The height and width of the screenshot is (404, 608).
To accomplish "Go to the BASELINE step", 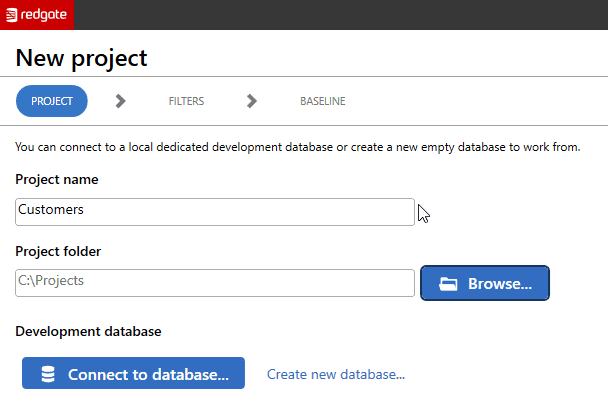I will (x=323, y=101).
